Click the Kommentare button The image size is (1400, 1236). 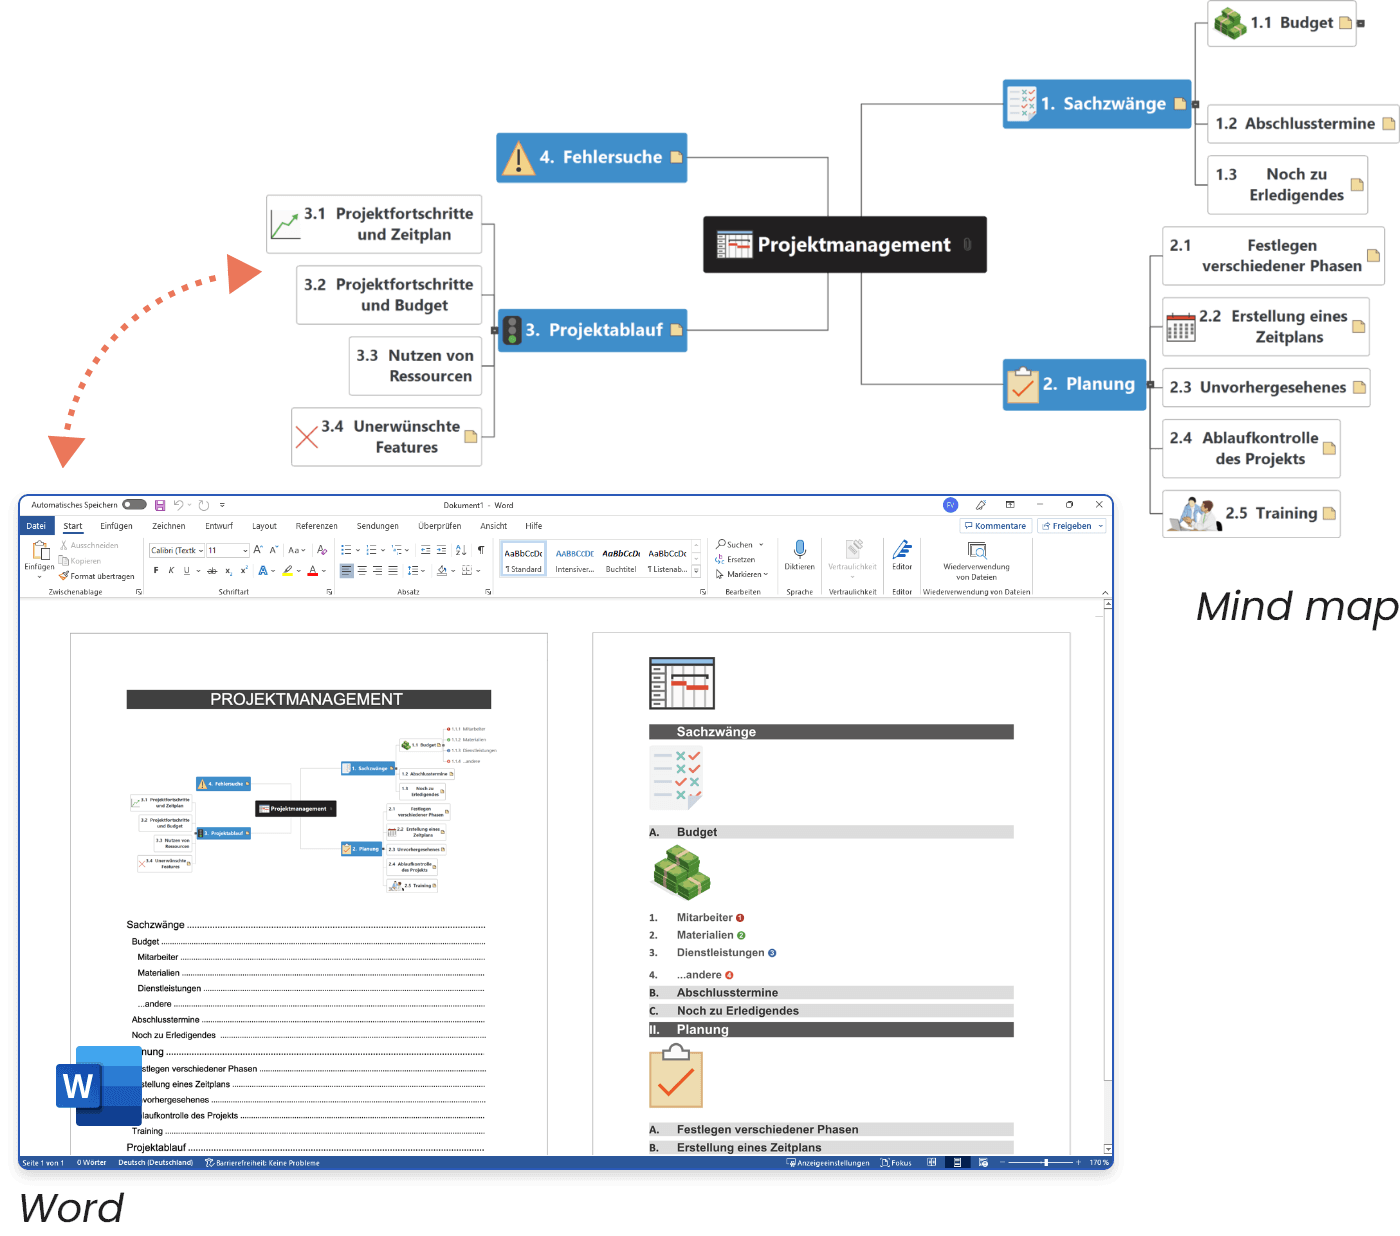pos(995,526)
